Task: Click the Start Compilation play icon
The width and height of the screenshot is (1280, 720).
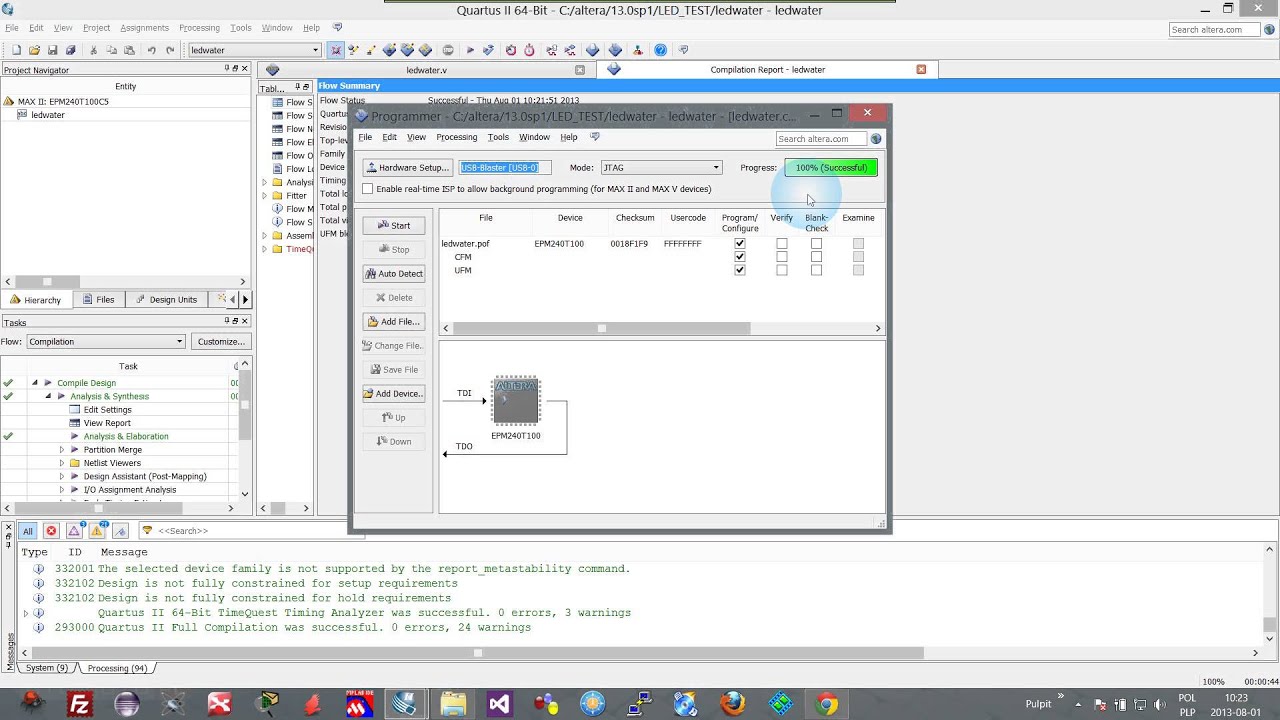Action: (470, 50)
